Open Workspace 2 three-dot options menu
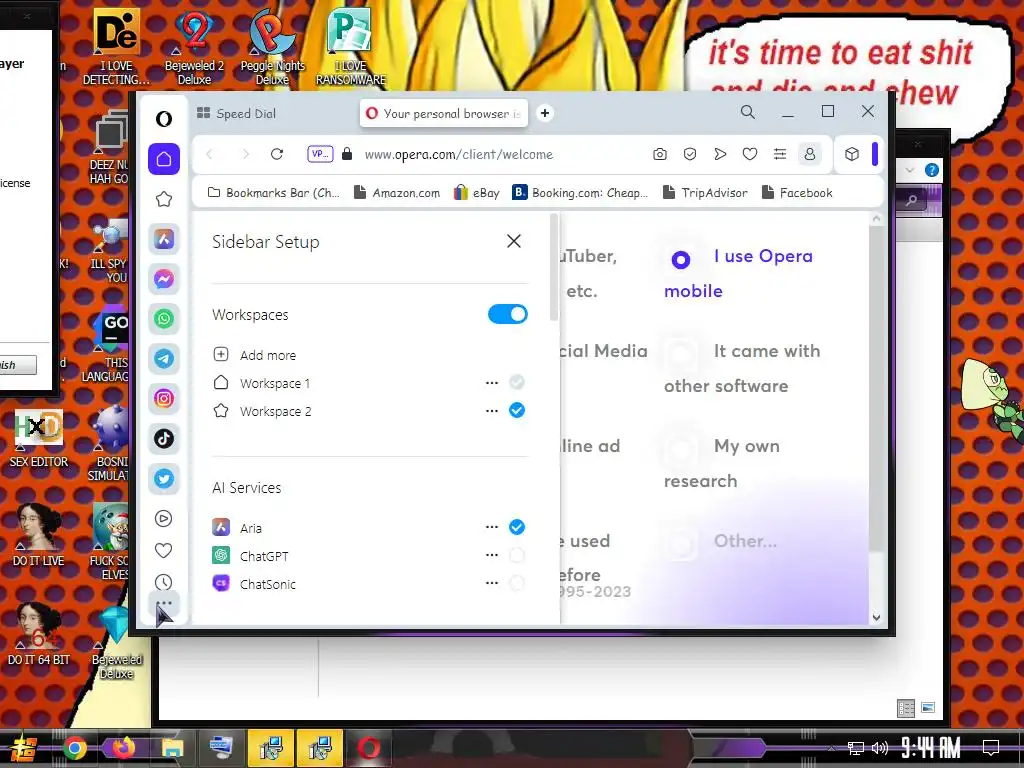1024x768 pixels. 492,411
